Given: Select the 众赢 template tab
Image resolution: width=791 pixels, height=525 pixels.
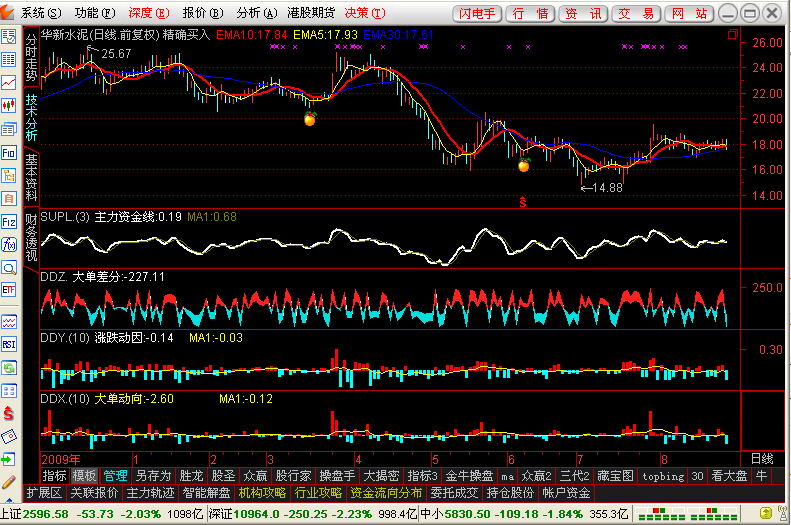Looking at the screenshot, I should point(255,476).
